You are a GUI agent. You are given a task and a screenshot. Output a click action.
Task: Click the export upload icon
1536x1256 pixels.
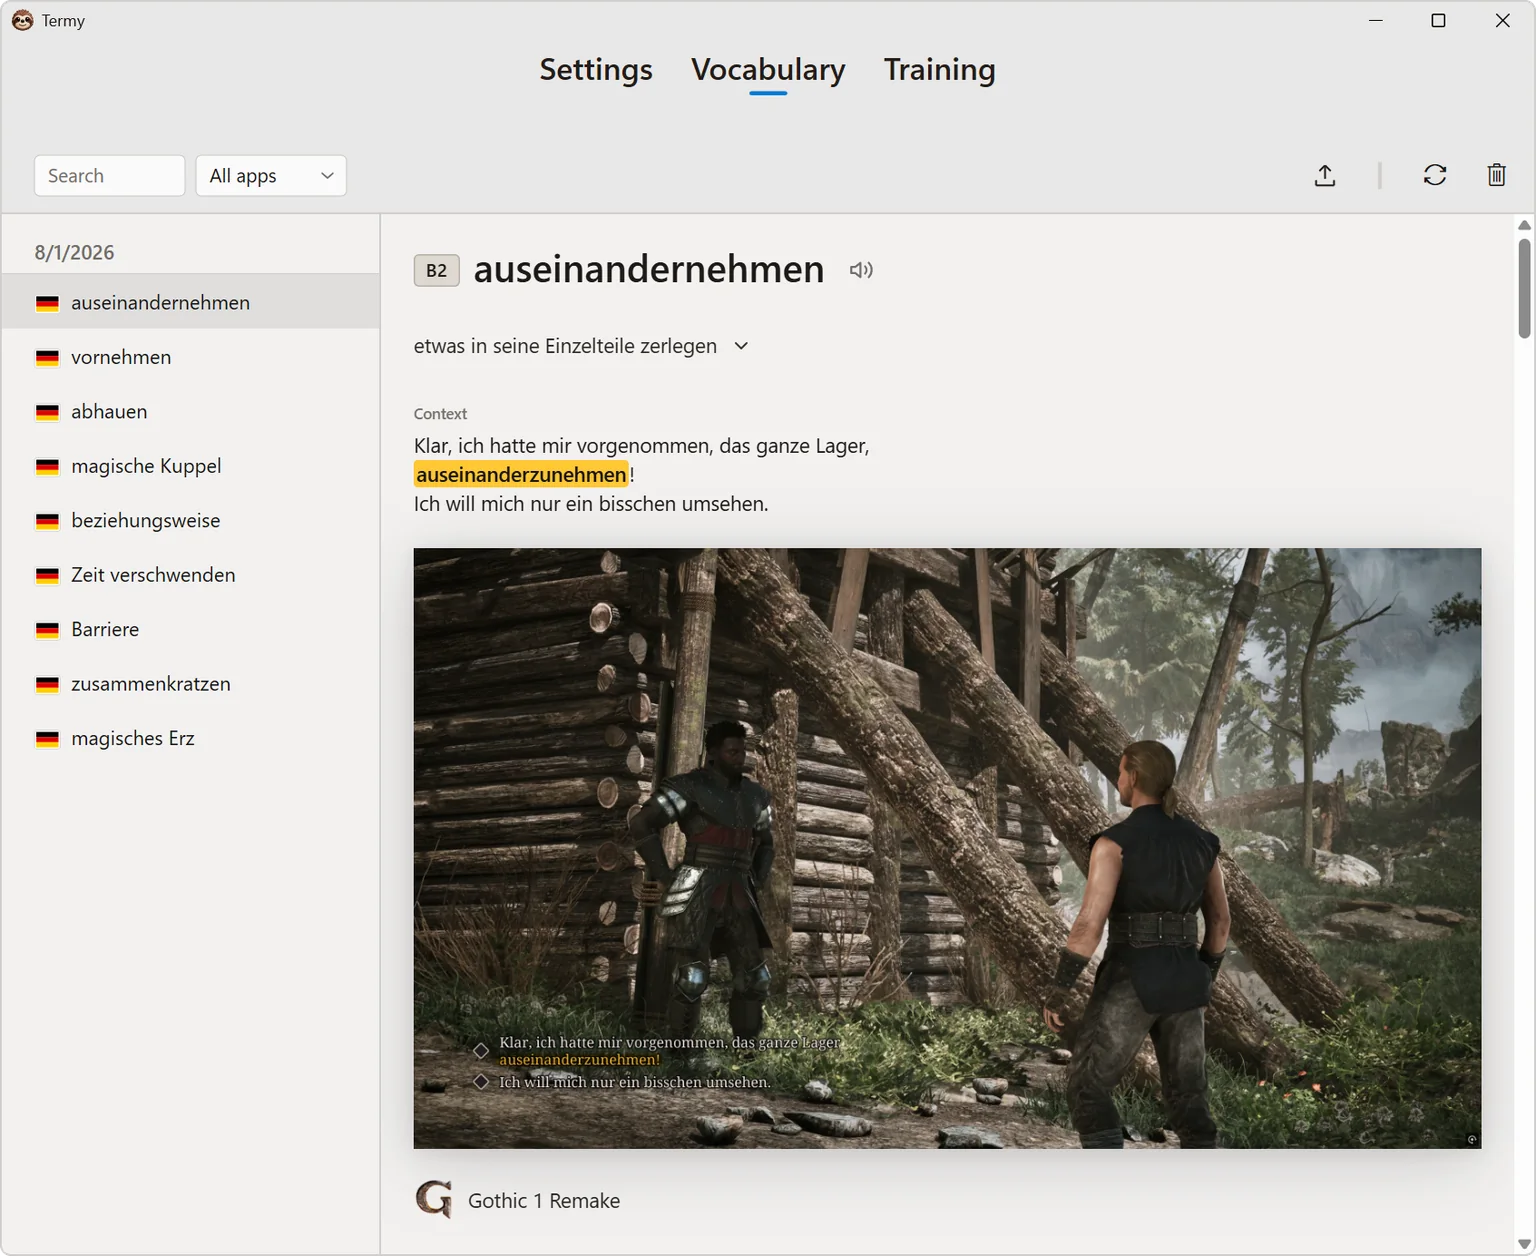pos(1325,175)
